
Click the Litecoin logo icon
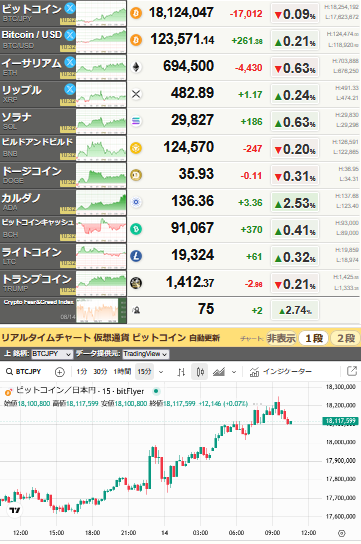tap(136, 256)
